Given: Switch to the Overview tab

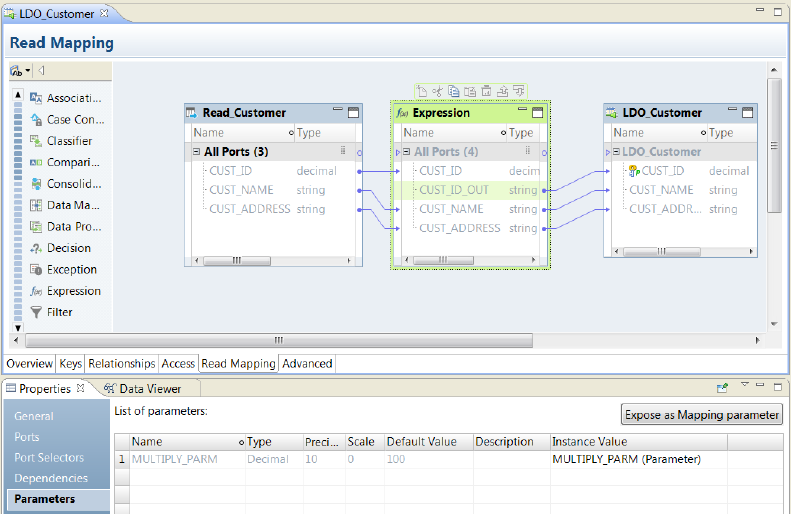Looking at the screenshot, I should coord(30,364).
